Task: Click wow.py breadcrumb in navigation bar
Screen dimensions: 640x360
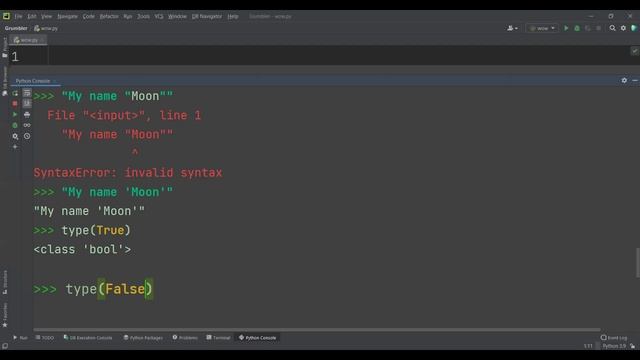Action: 46,28
